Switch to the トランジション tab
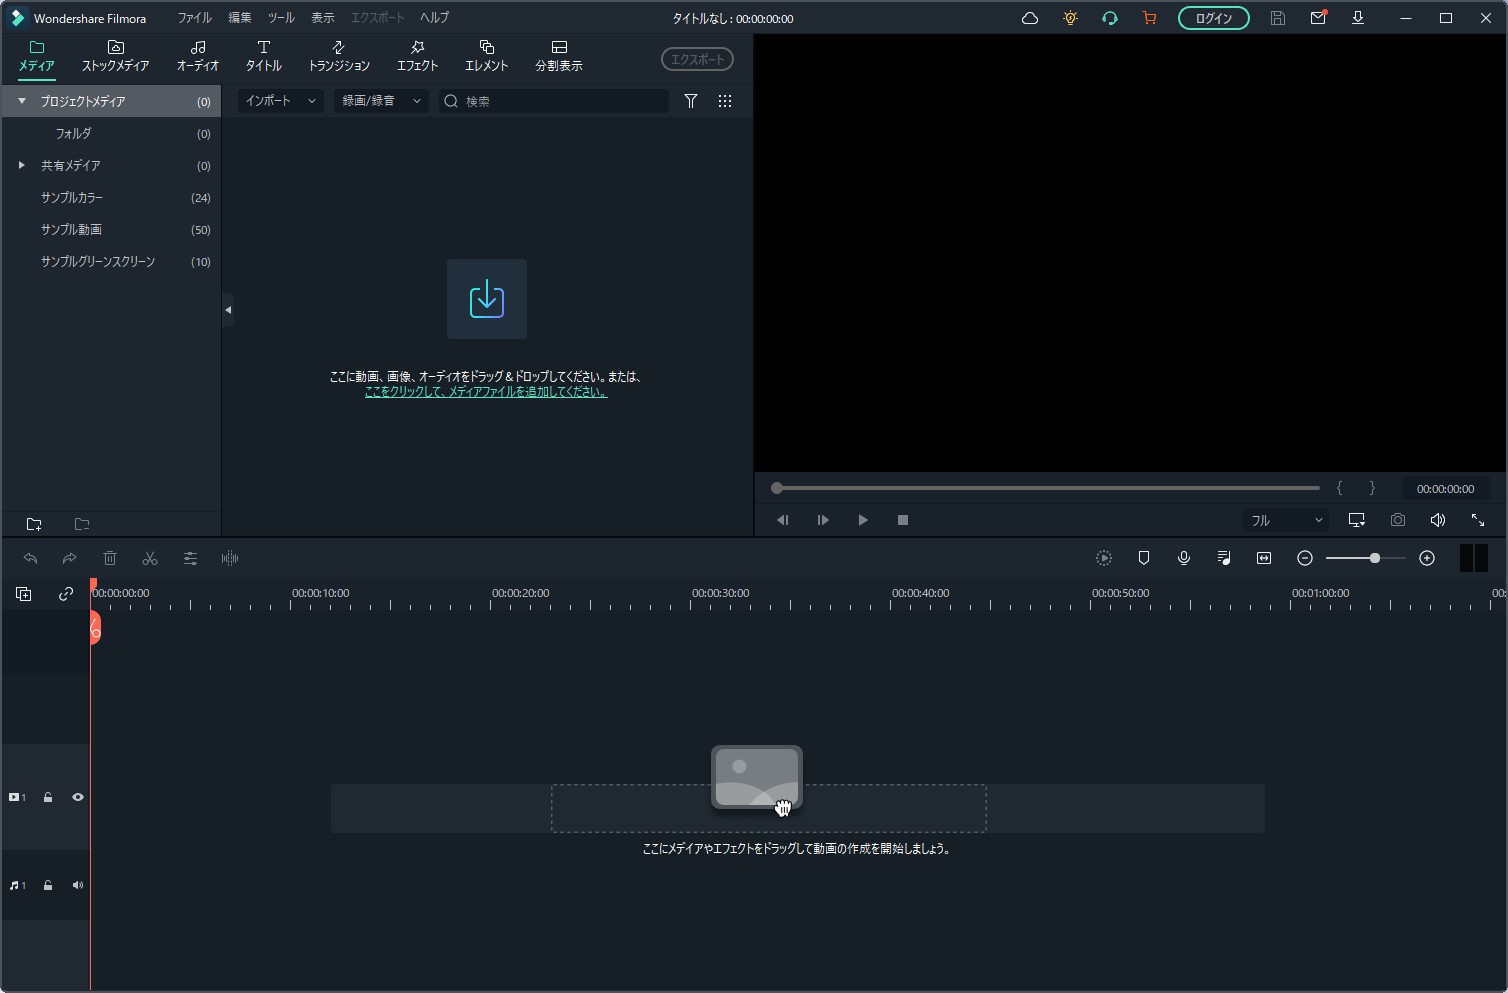This screenshot has width=1508, height=993. click(339, 56)
